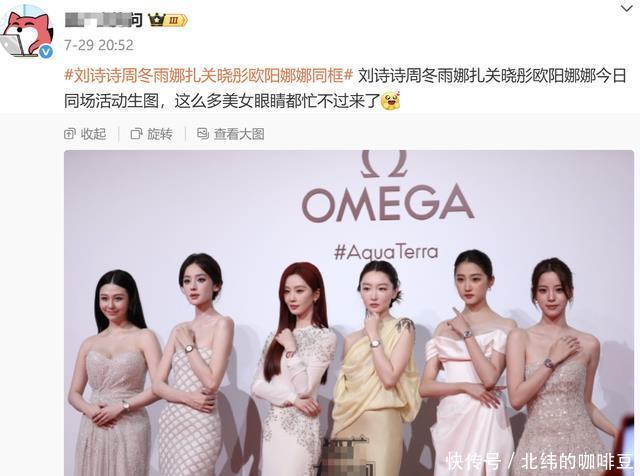The height and width of the screenshot is (476, 640).
Task: Open the orange hashtag topic link
Action: point(208,76)
